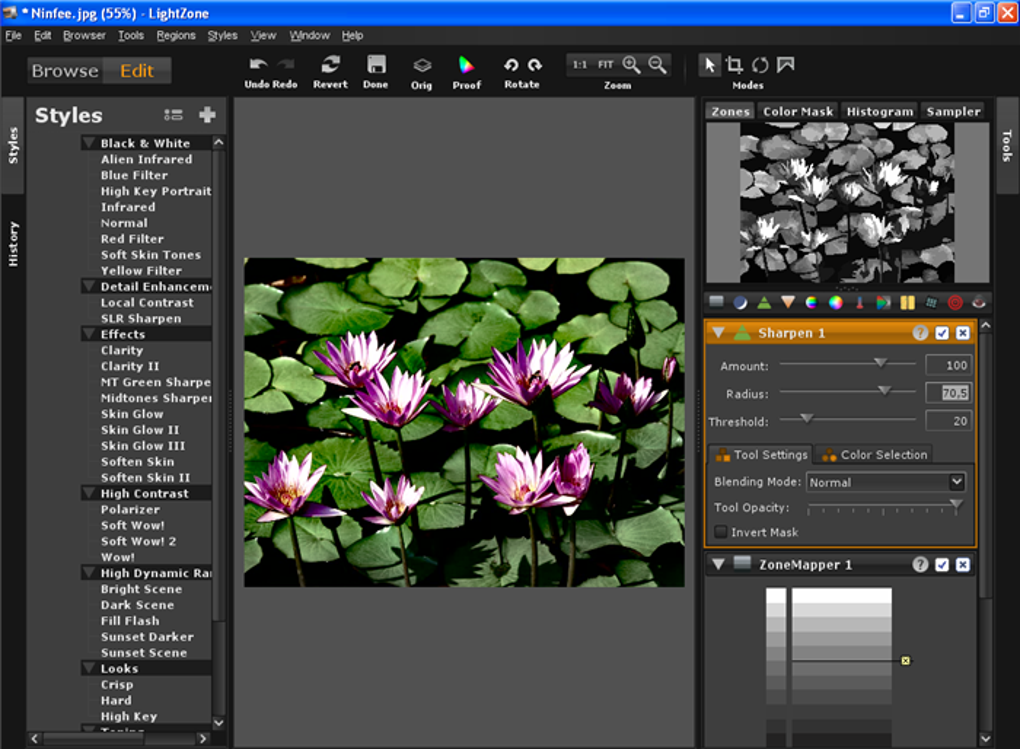The width and height of the screenshot is (1020, 749).
Task: Rotate the image left
Action: (x=511, y=65)
